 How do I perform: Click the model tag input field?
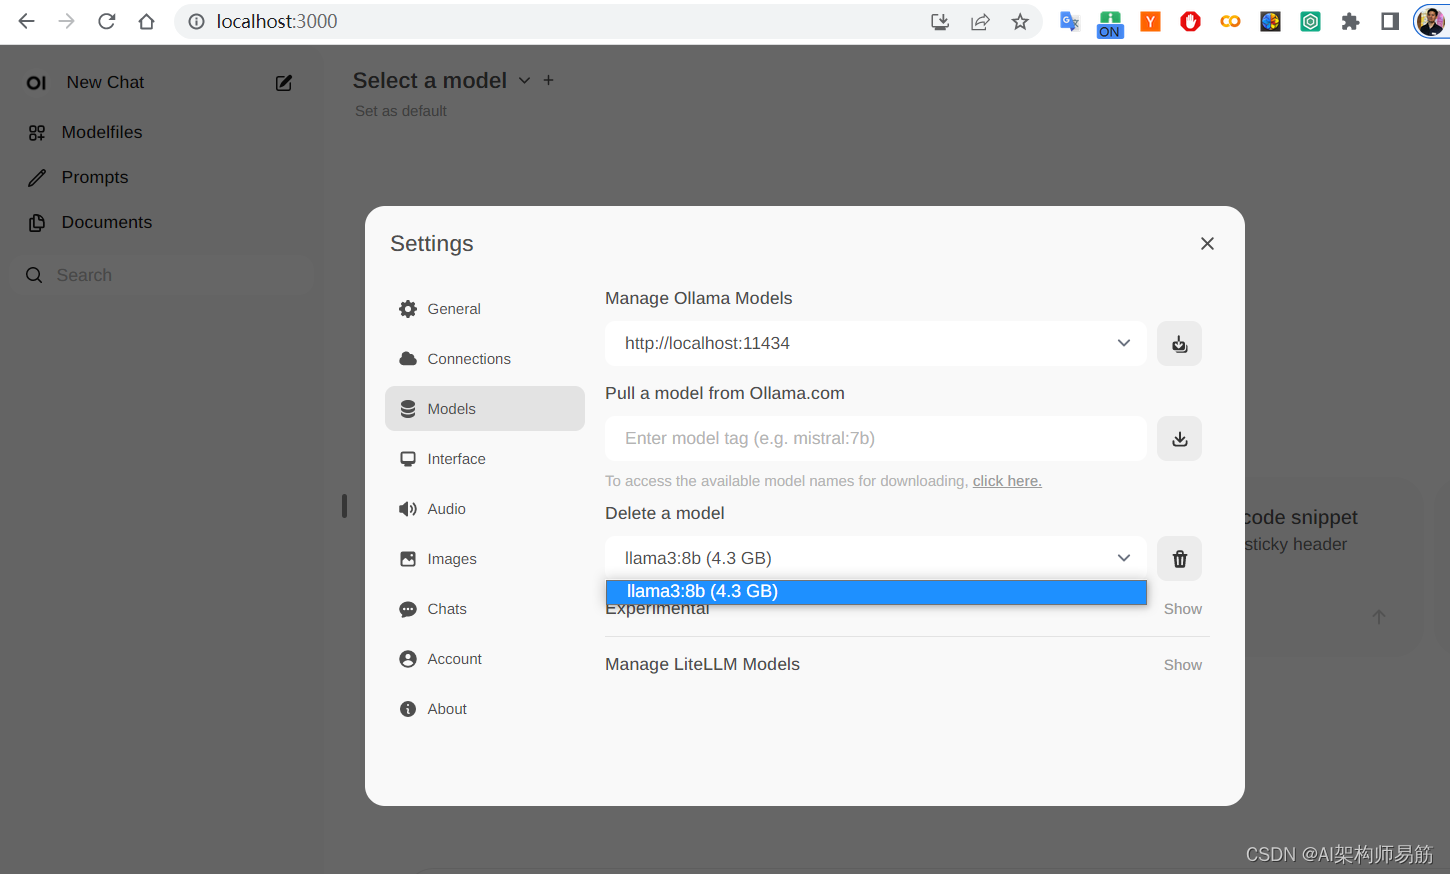point(876,438)
